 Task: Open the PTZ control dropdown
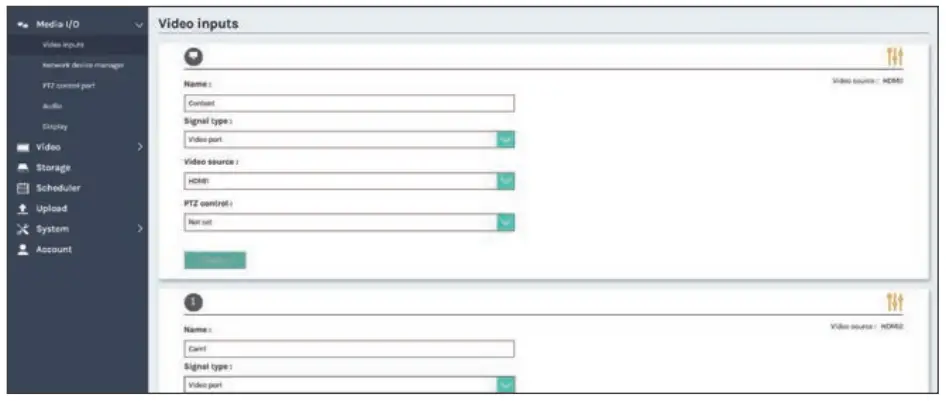506,222
